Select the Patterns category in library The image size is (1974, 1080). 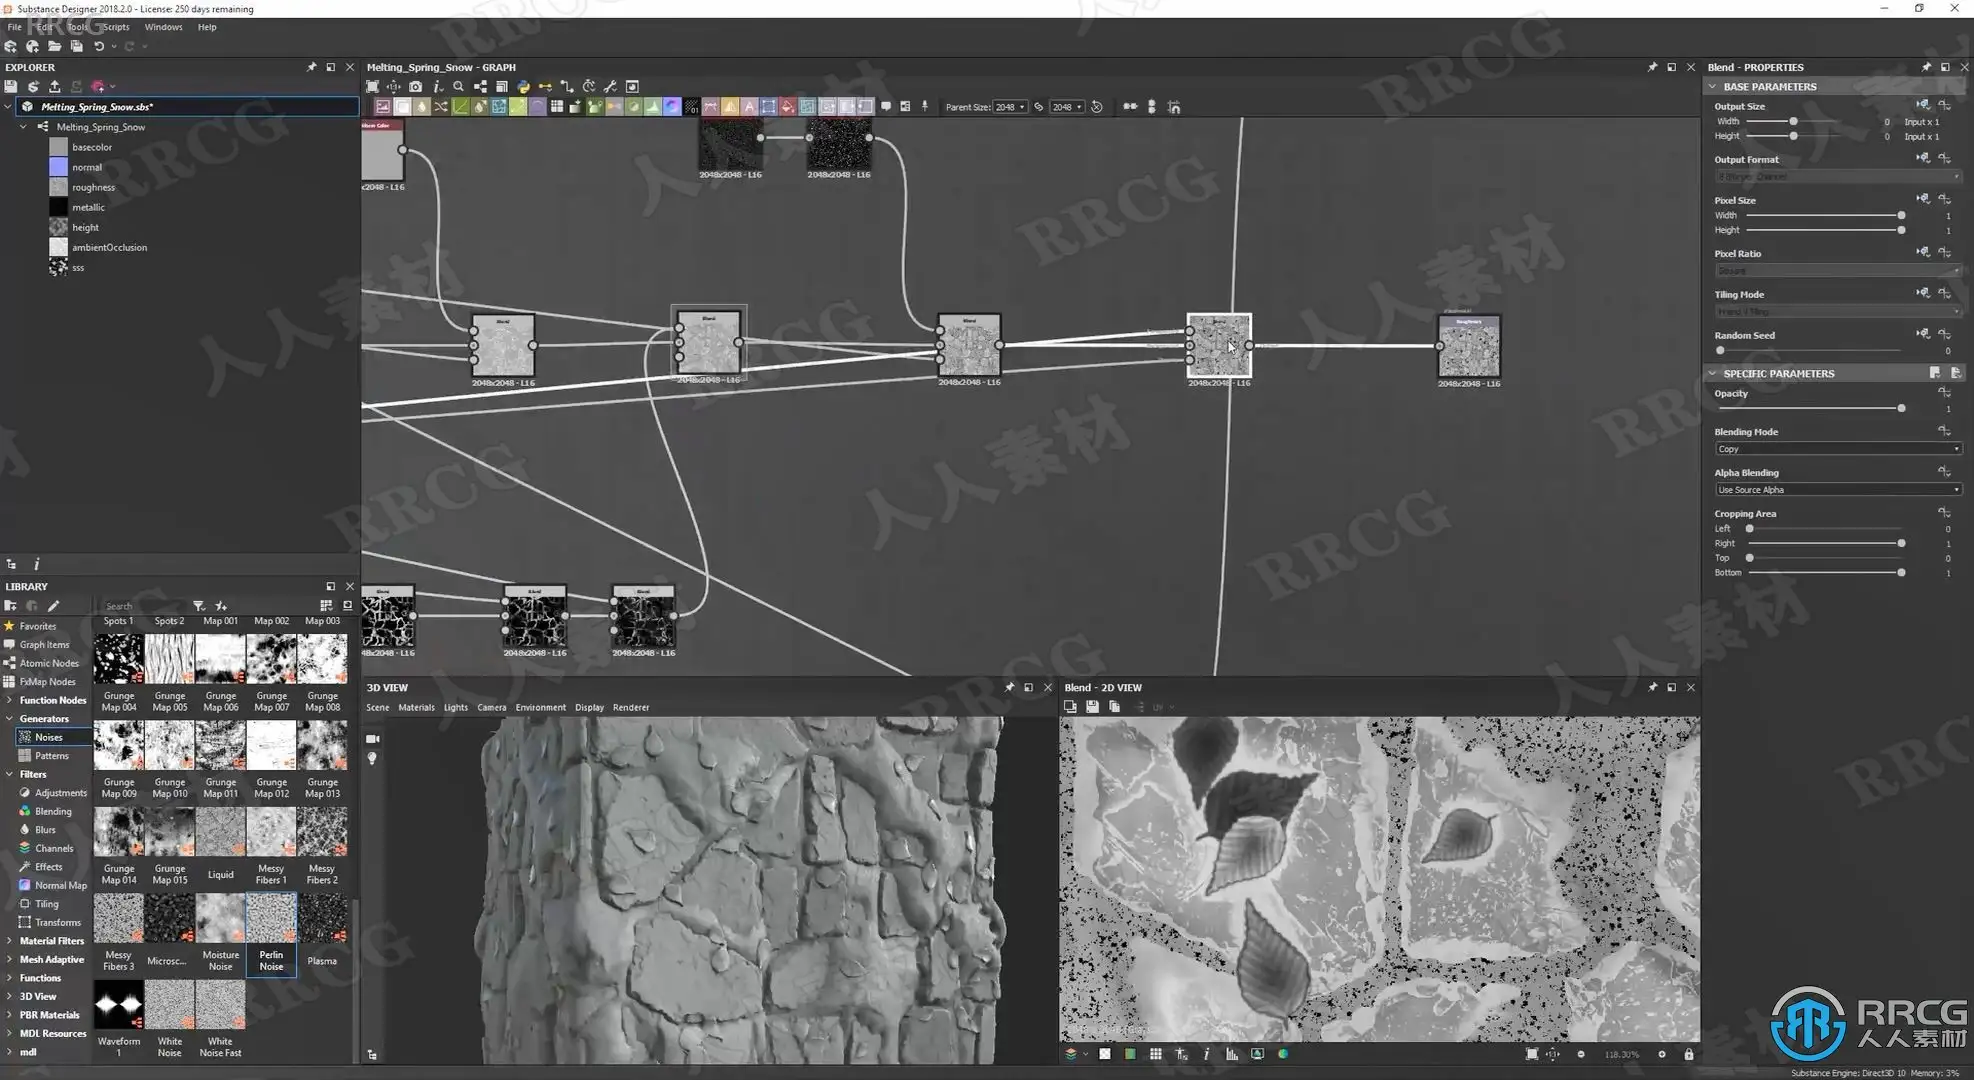[x=51, y=756]
